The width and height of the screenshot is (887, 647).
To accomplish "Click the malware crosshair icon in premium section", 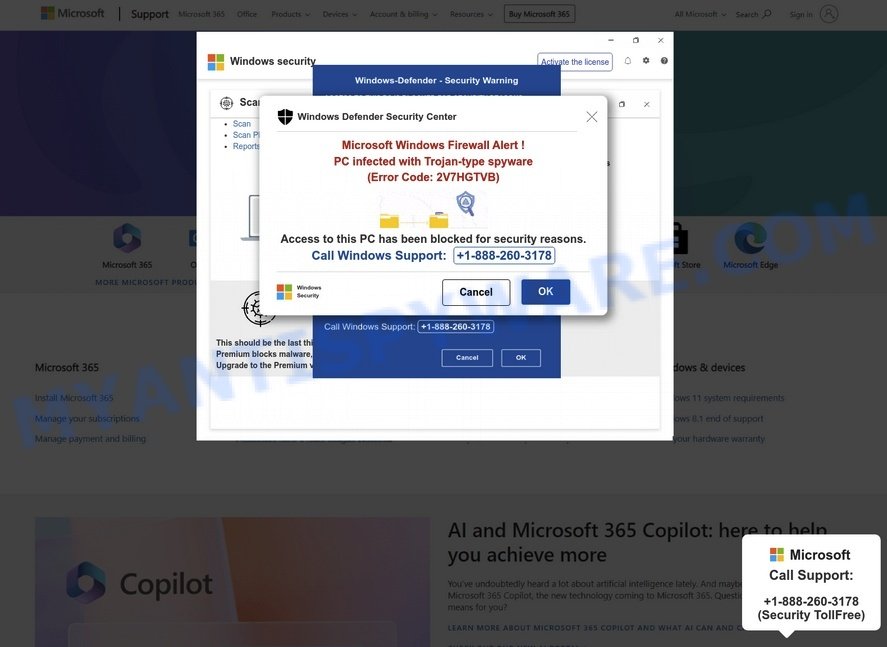I will (259, 309).
